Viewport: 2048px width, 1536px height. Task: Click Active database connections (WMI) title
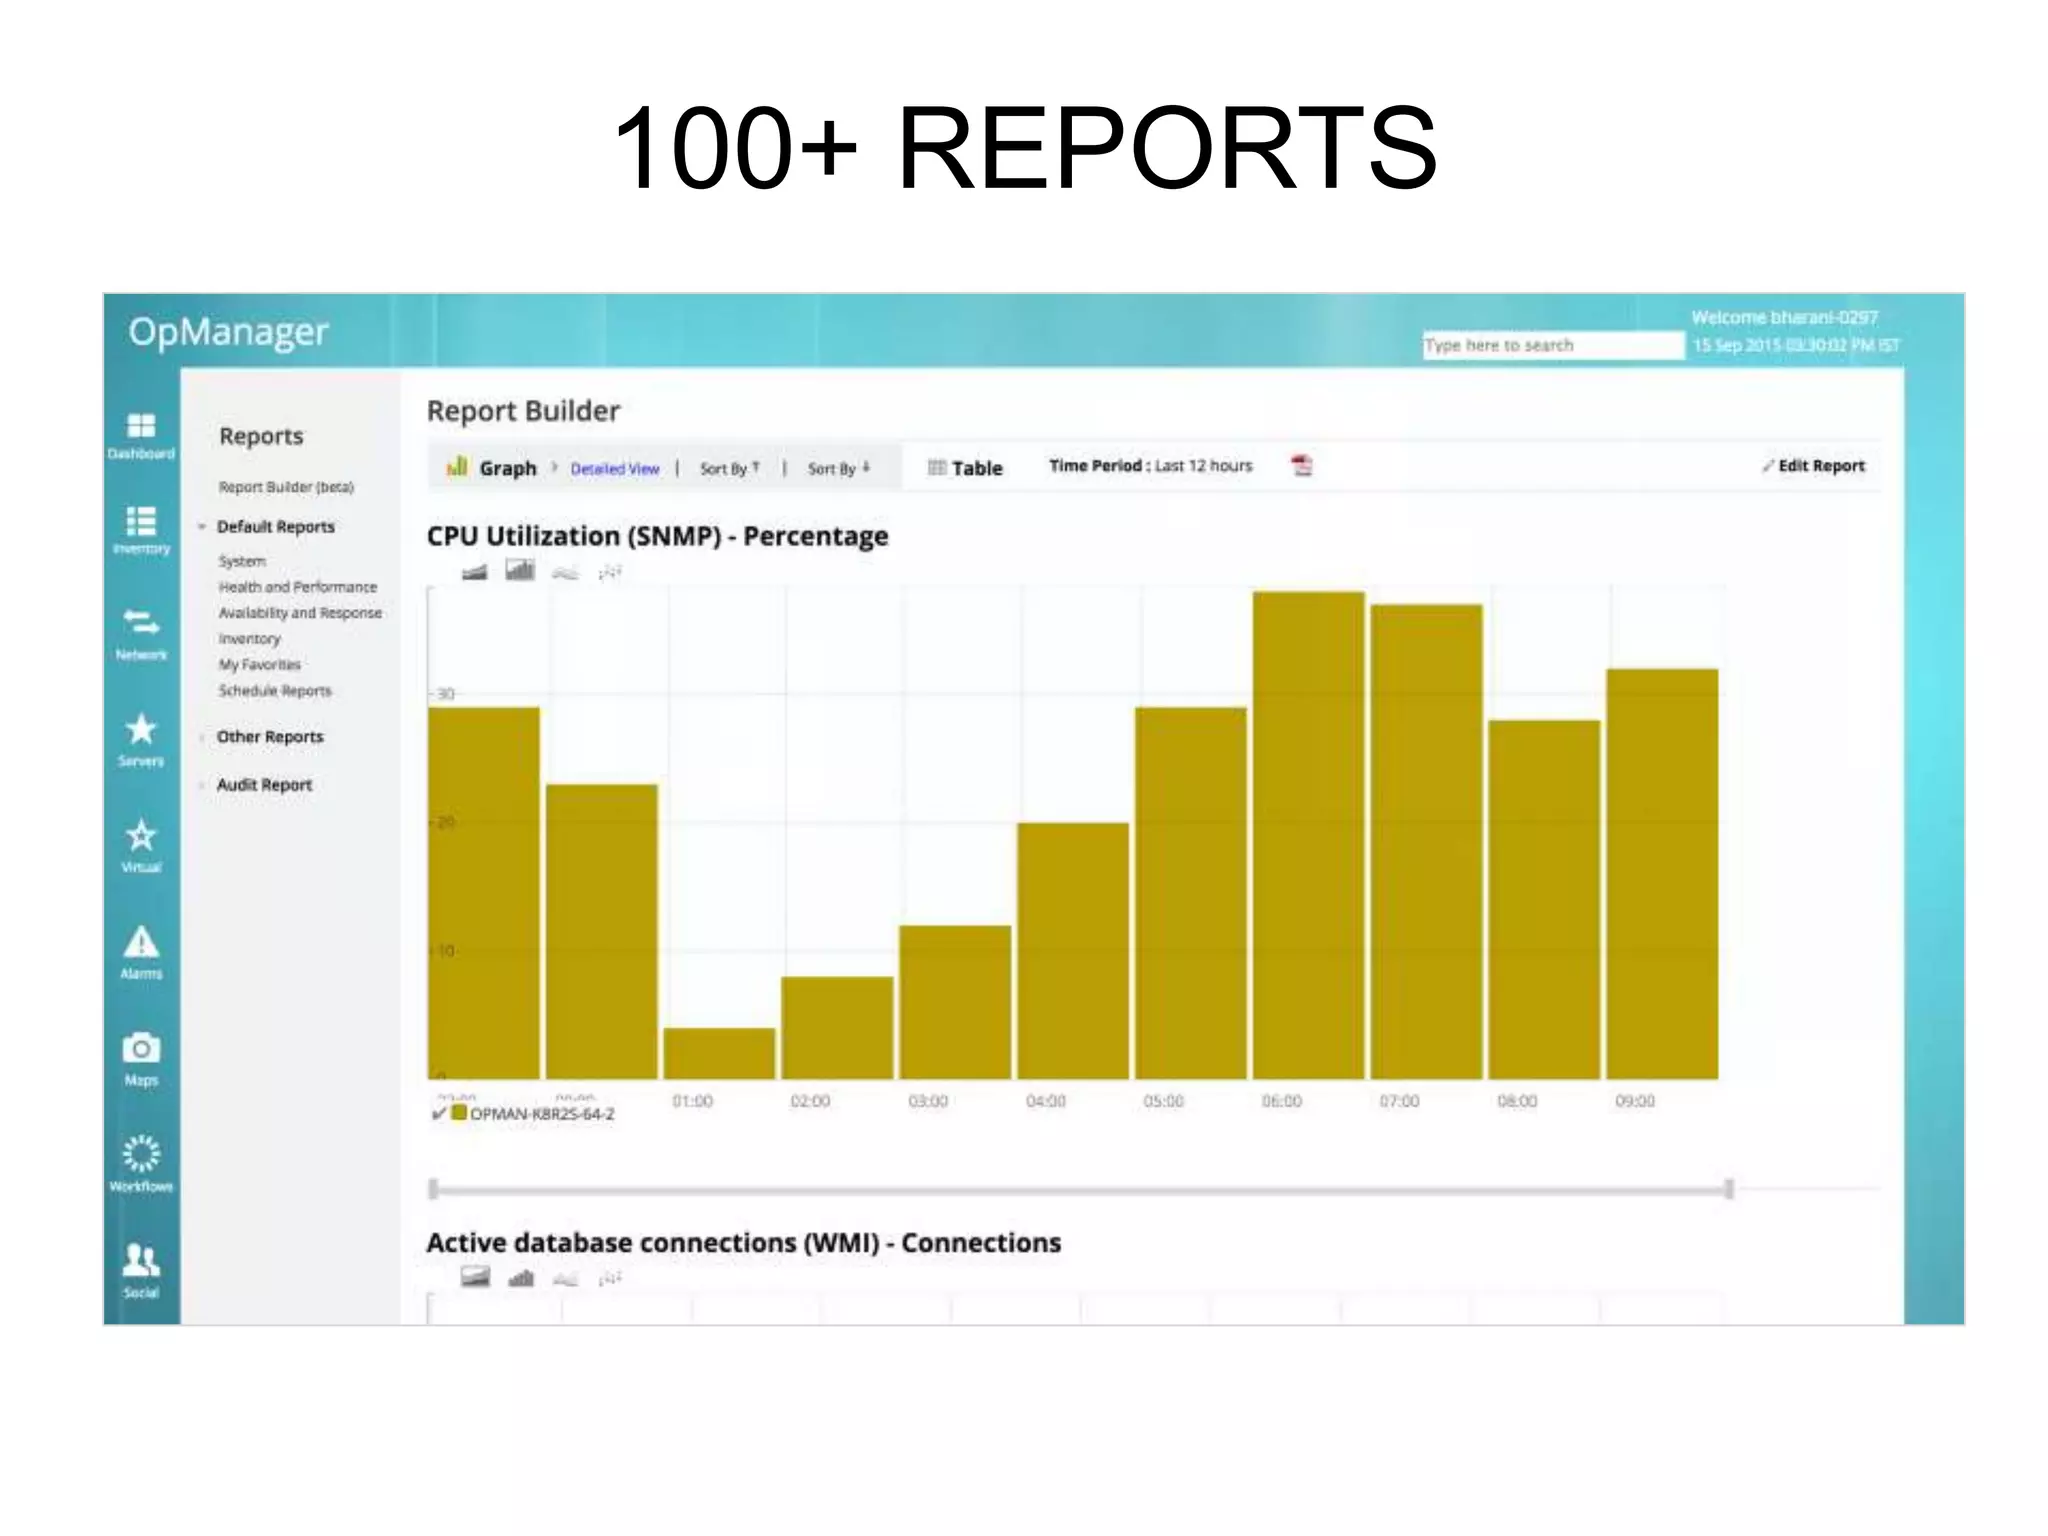point(743,1243)
